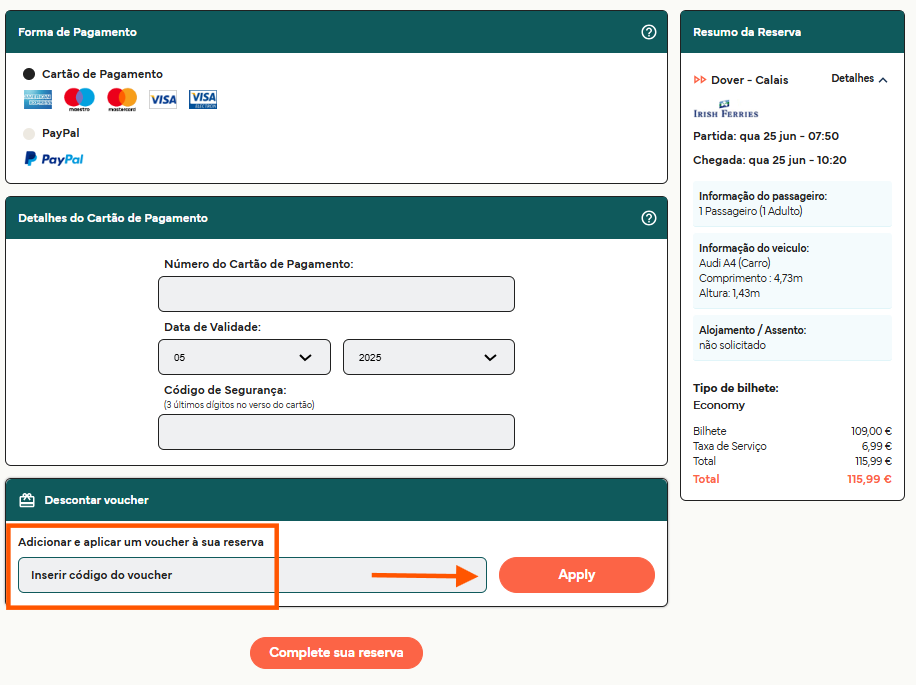Open help icon in Detalhes do Cartão header
The height and width of the screenshot is (685, 916).
click(649, 218)
